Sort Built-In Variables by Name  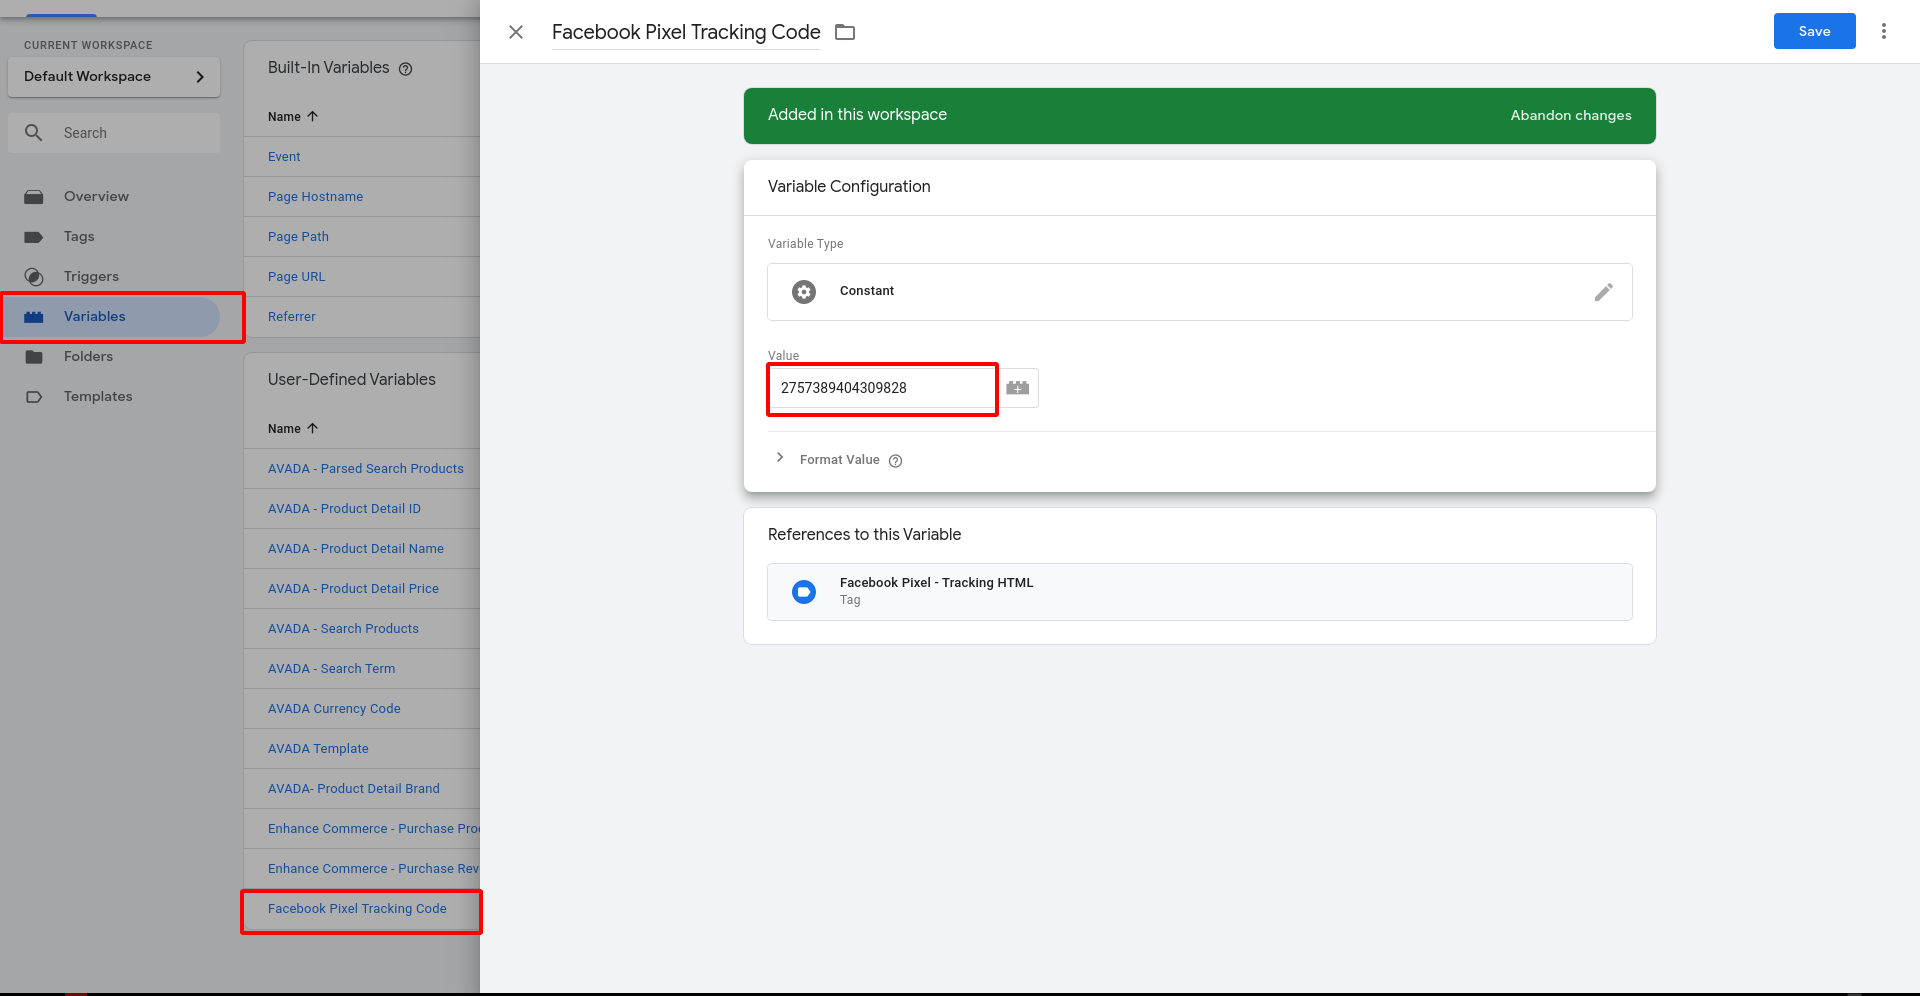pos(293,117)
